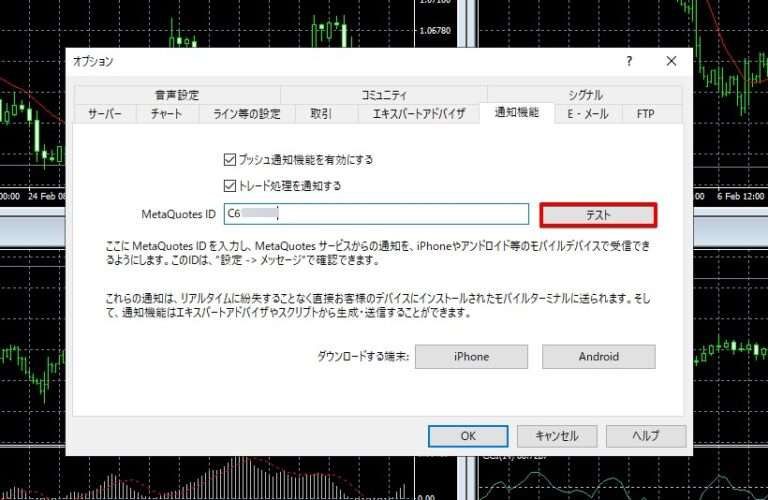Switch to the チャート tab
768x500 pixels.
[x=167, y=114]
